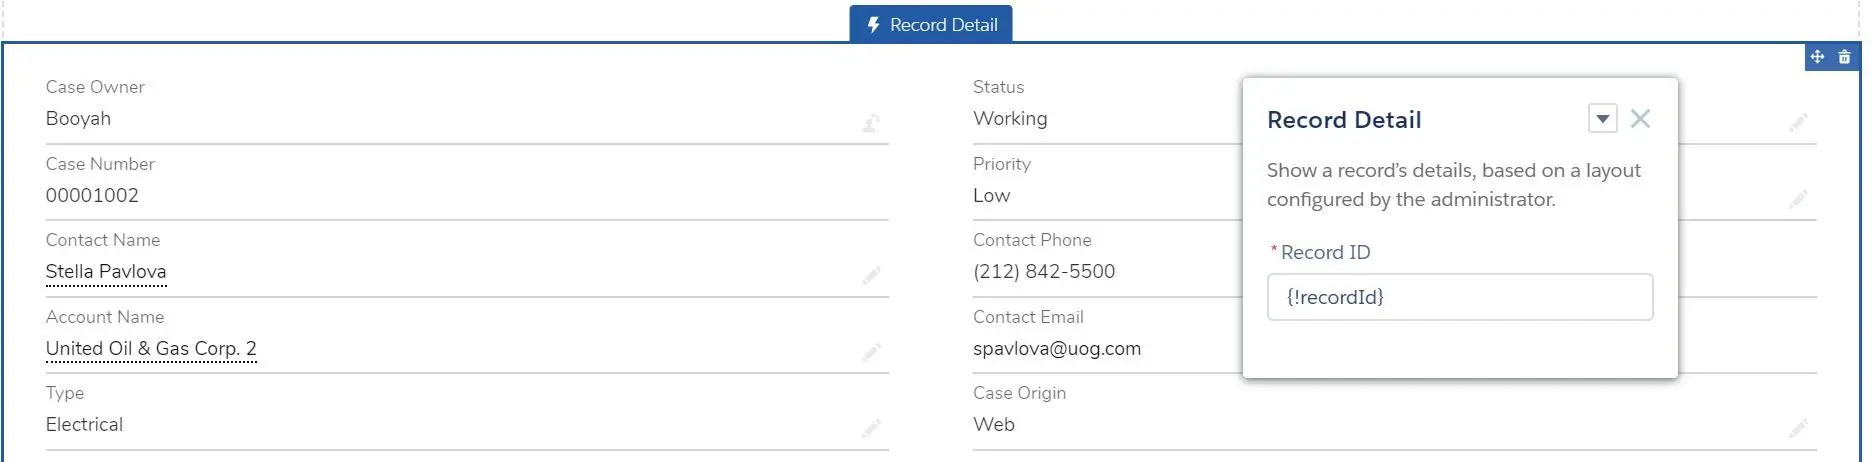Screen dimensions: 1873x462
Task: Edit Status field with pencil icon
Action: pos(1799,122)
